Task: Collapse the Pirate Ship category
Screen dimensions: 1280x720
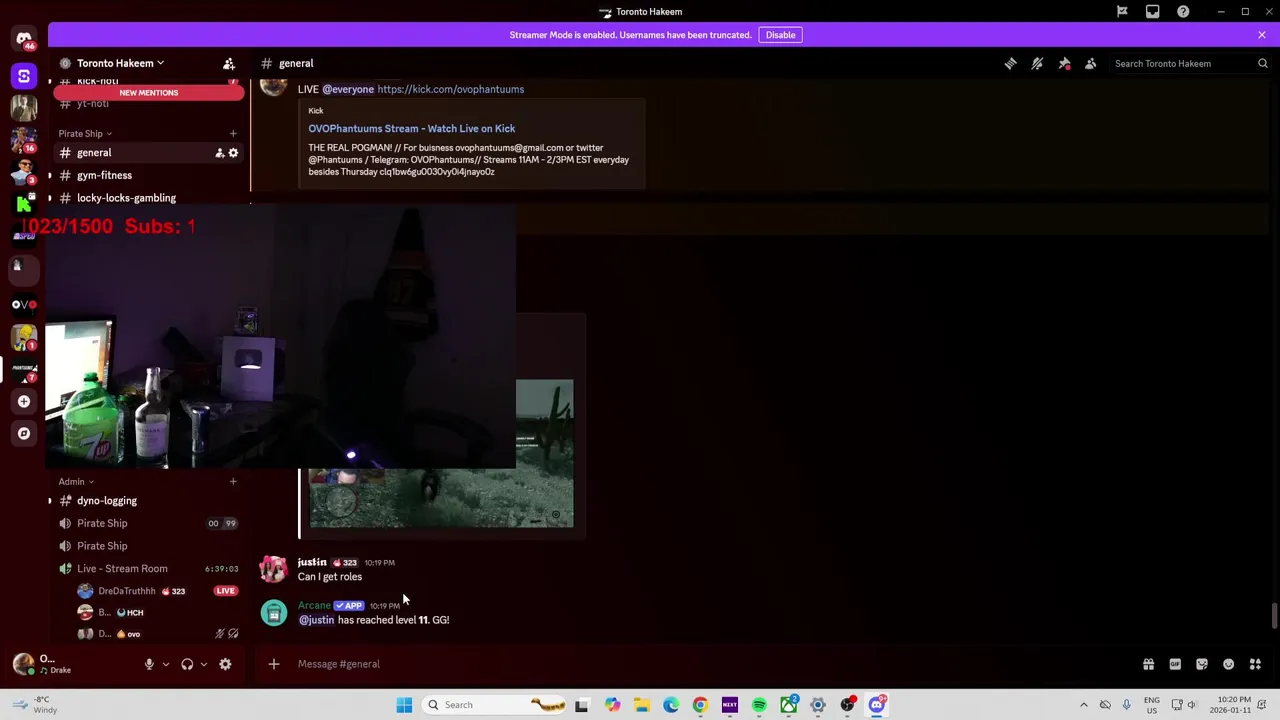Action: (x=85, y=133)
